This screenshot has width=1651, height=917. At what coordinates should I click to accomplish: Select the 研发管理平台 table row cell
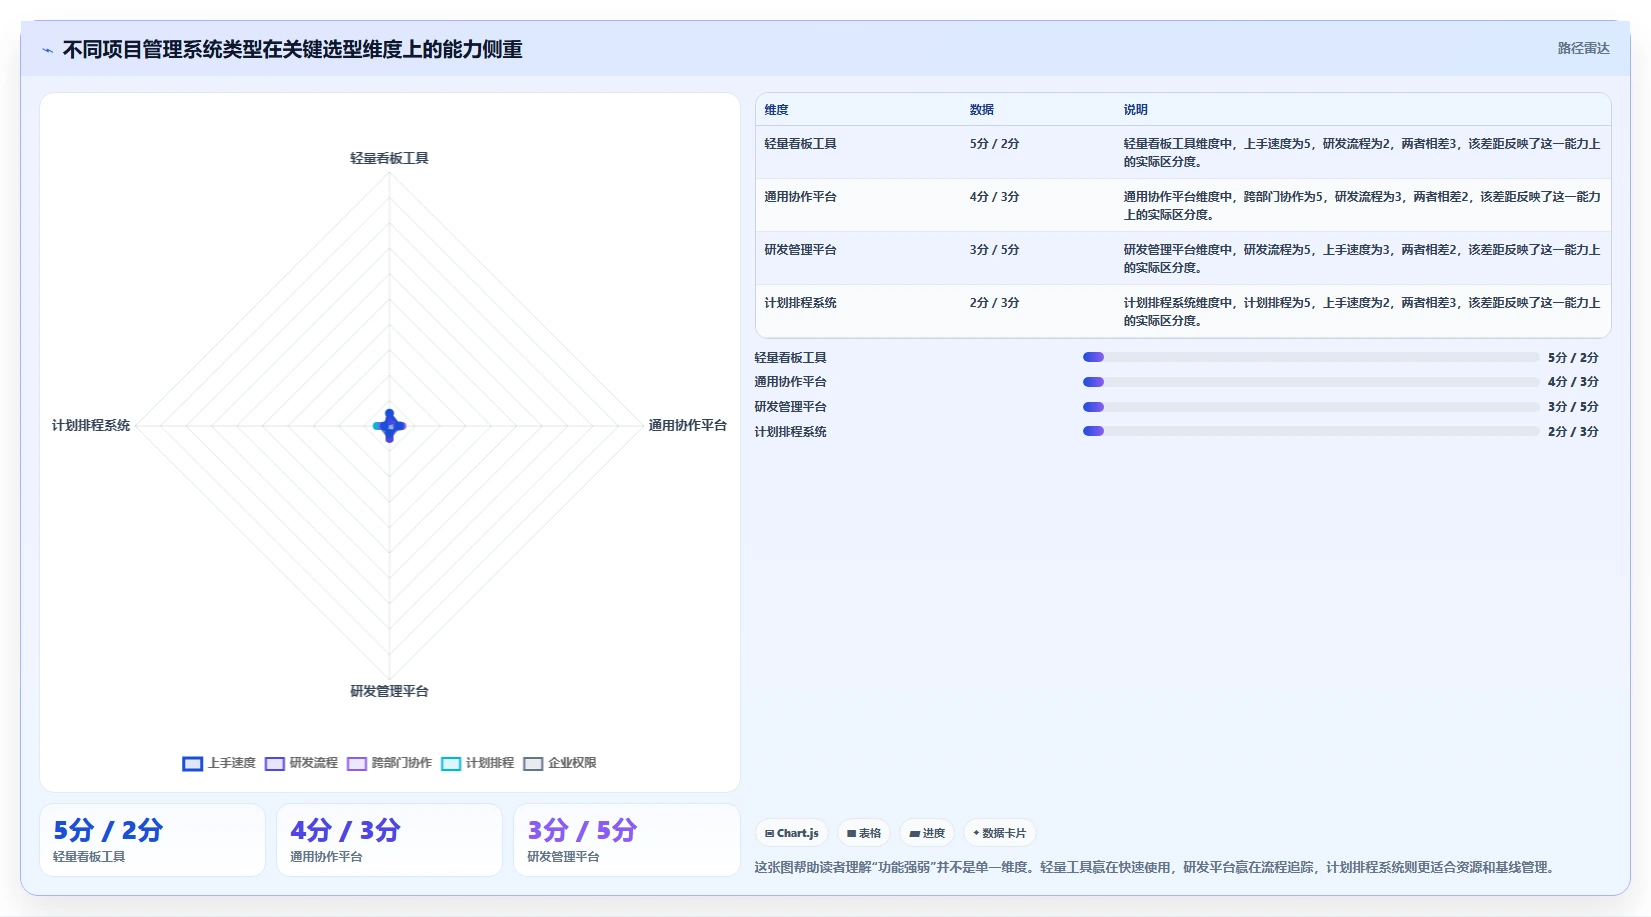pyautogui.click(x=800, y=250)
